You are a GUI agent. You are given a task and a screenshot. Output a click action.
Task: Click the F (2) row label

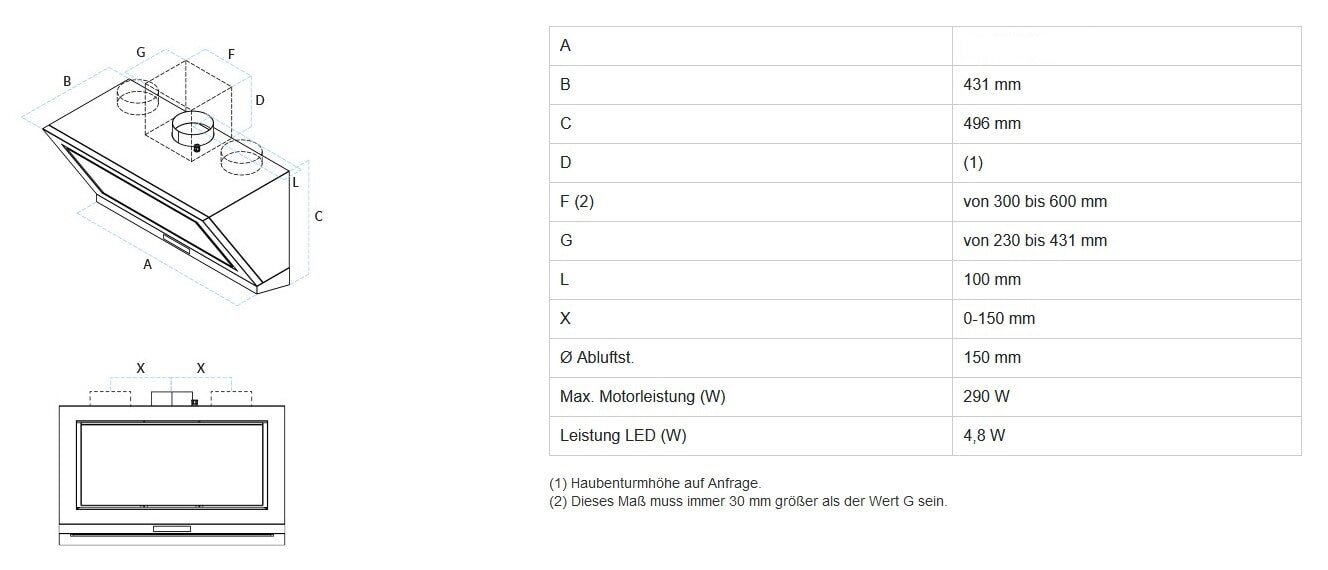coord(577,201)
